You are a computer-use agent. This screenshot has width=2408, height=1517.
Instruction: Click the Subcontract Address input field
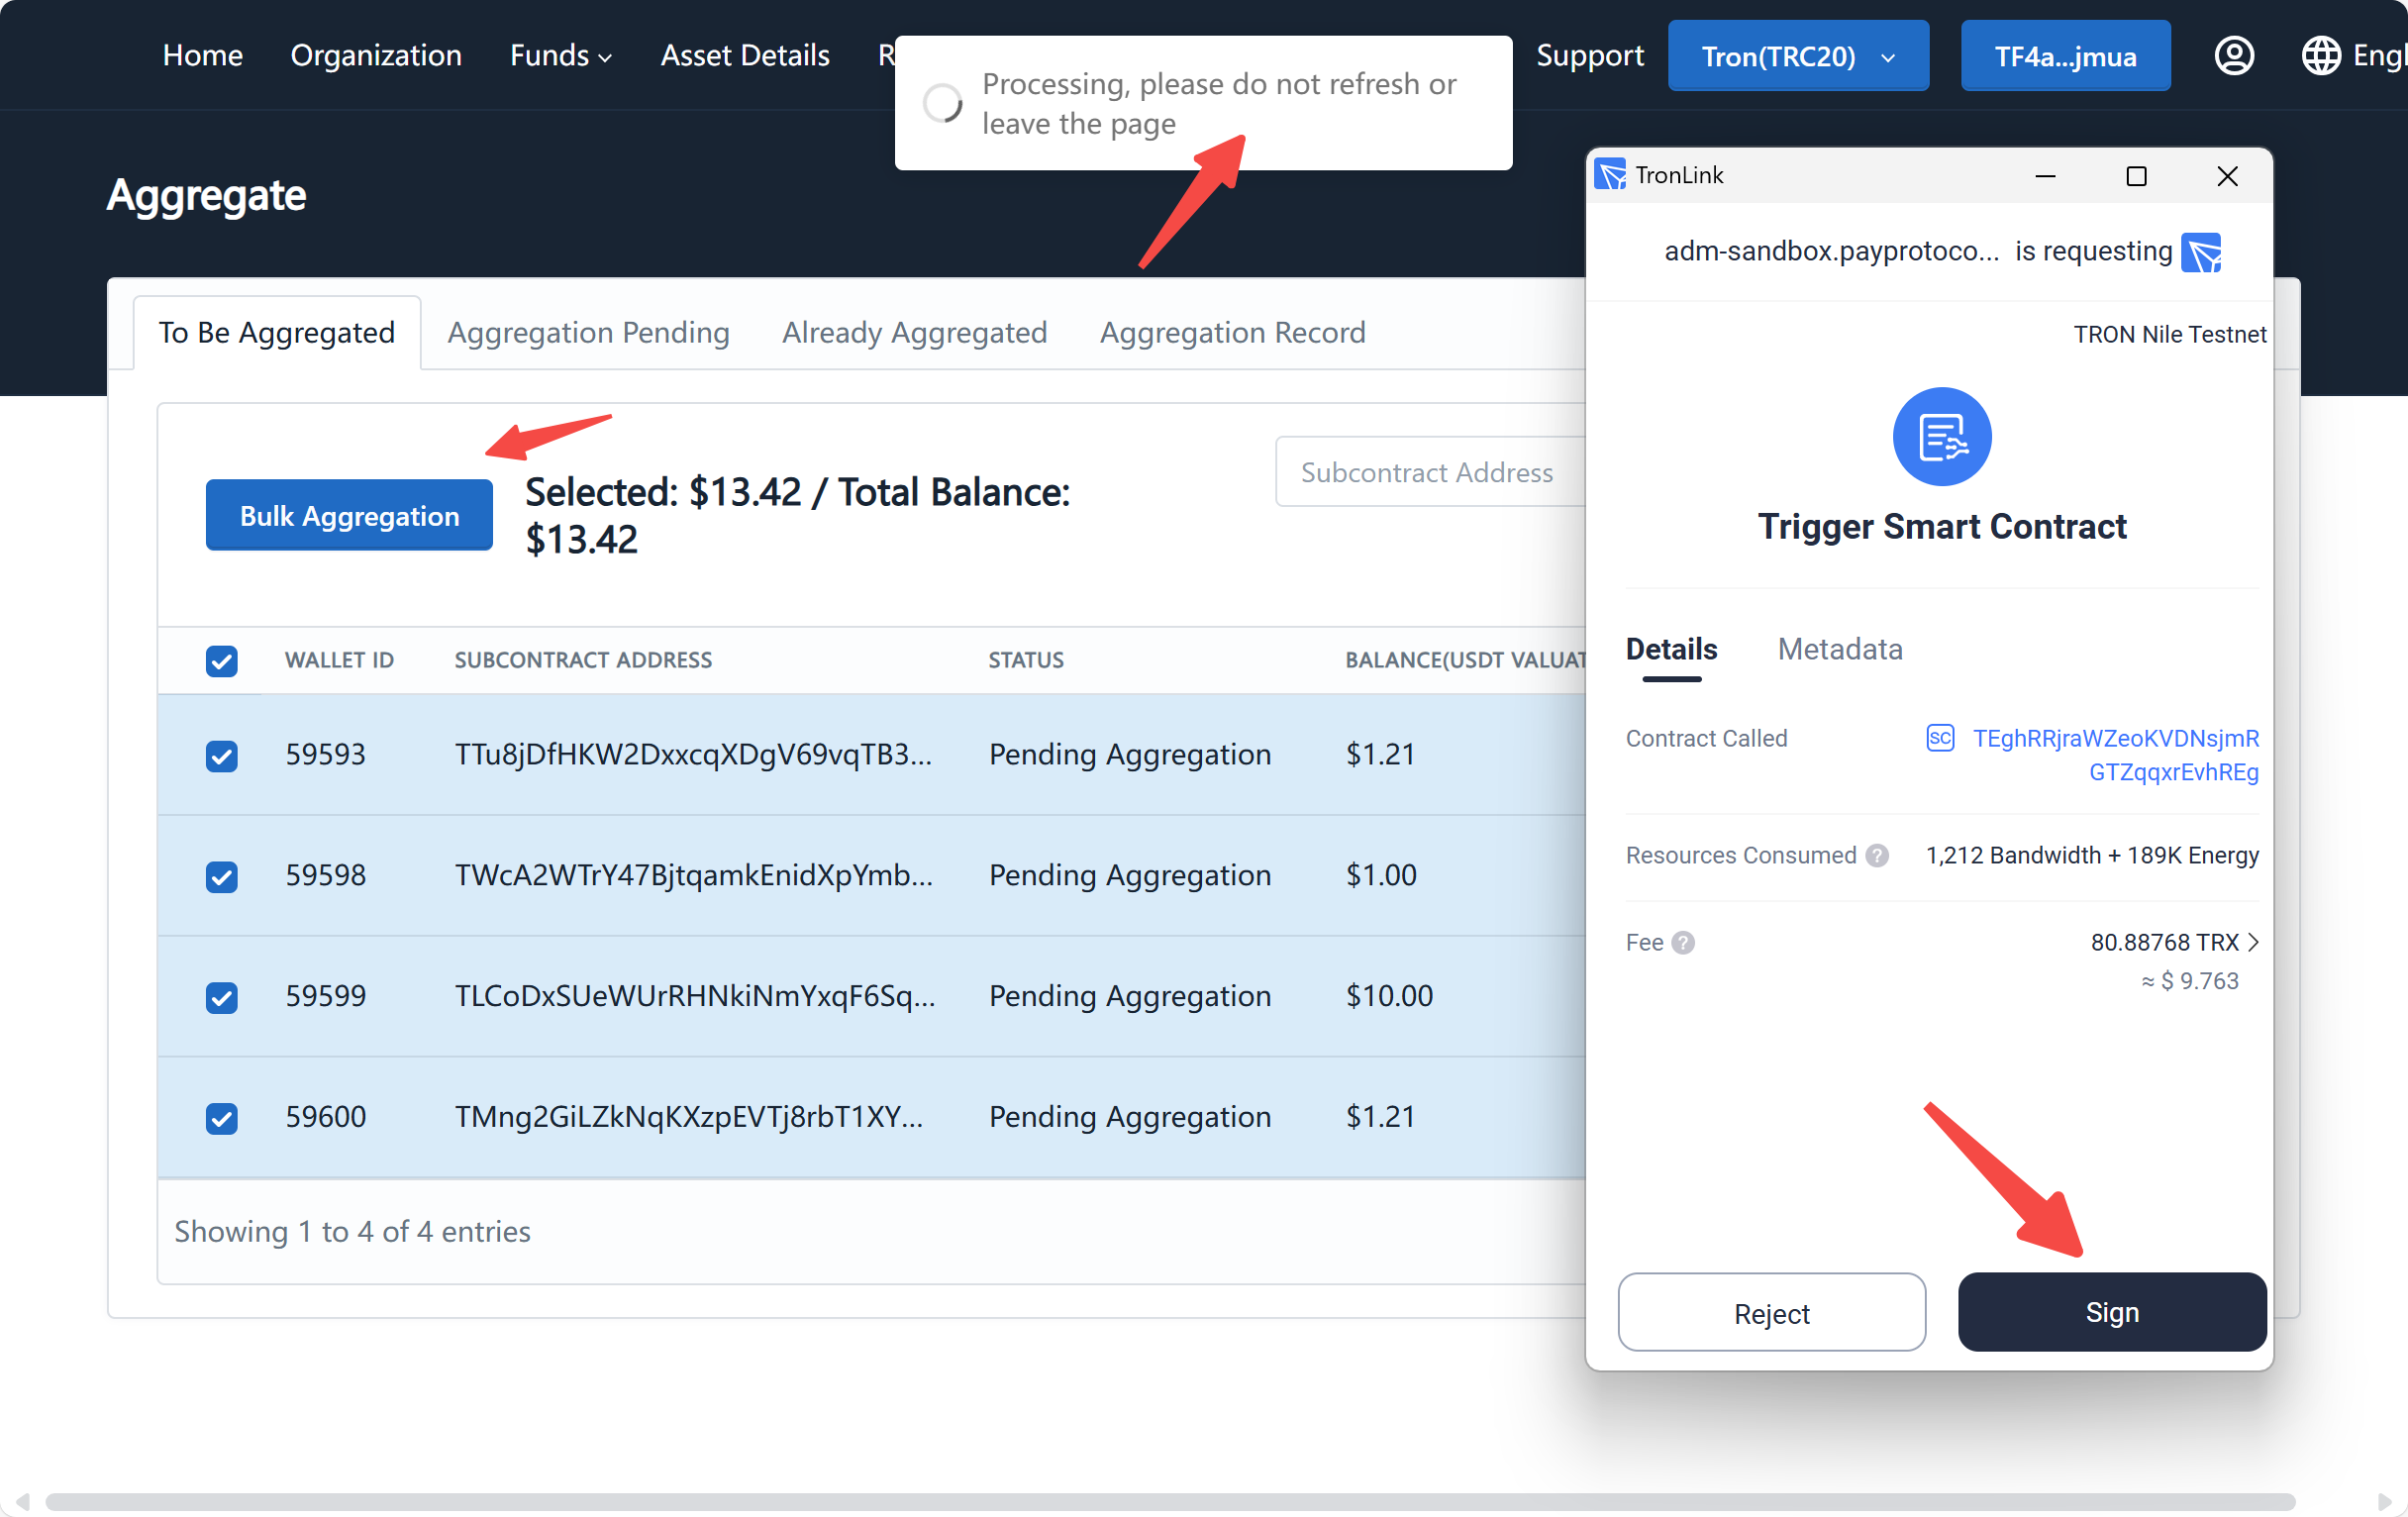pyautogui.click(x=1424, y=472)
